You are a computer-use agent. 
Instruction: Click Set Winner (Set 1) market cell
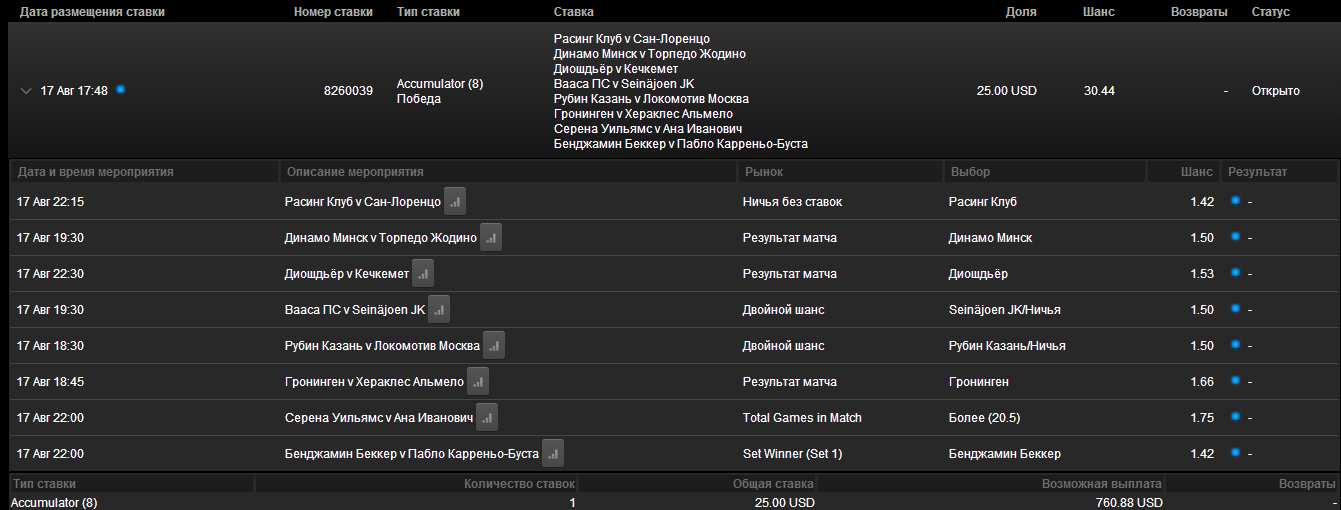click(x=792, y=454)
